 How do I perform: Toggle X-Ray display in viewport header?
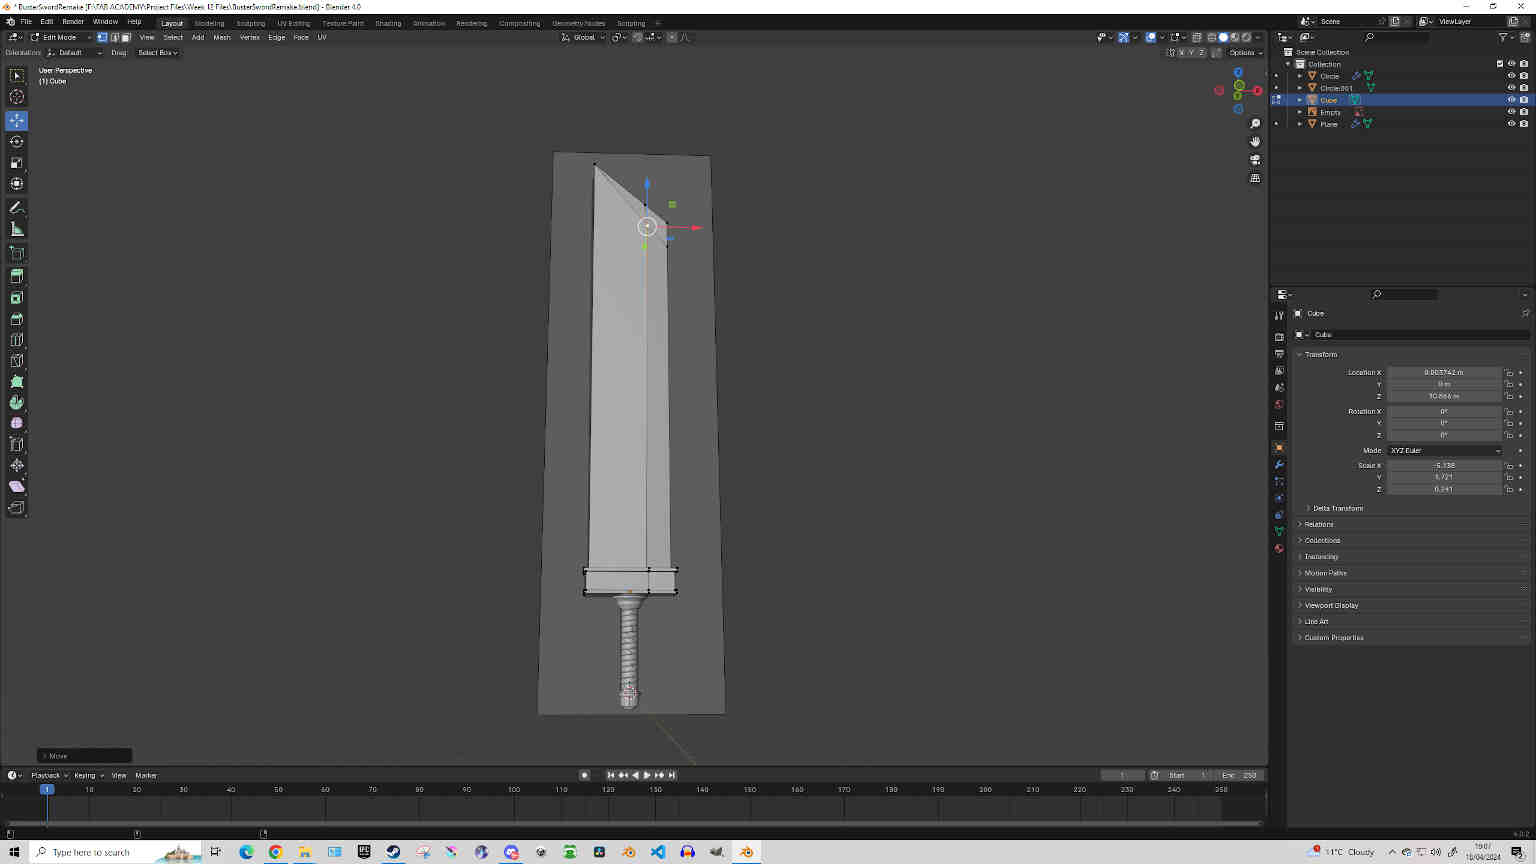[1197, 37]
